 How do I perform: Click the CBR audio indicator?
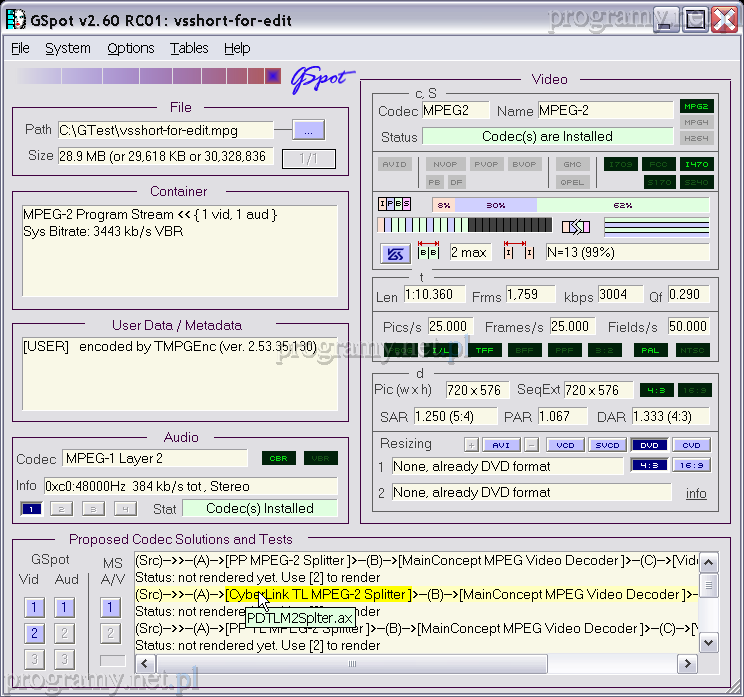pyautogui.click(x=279, y=459)
